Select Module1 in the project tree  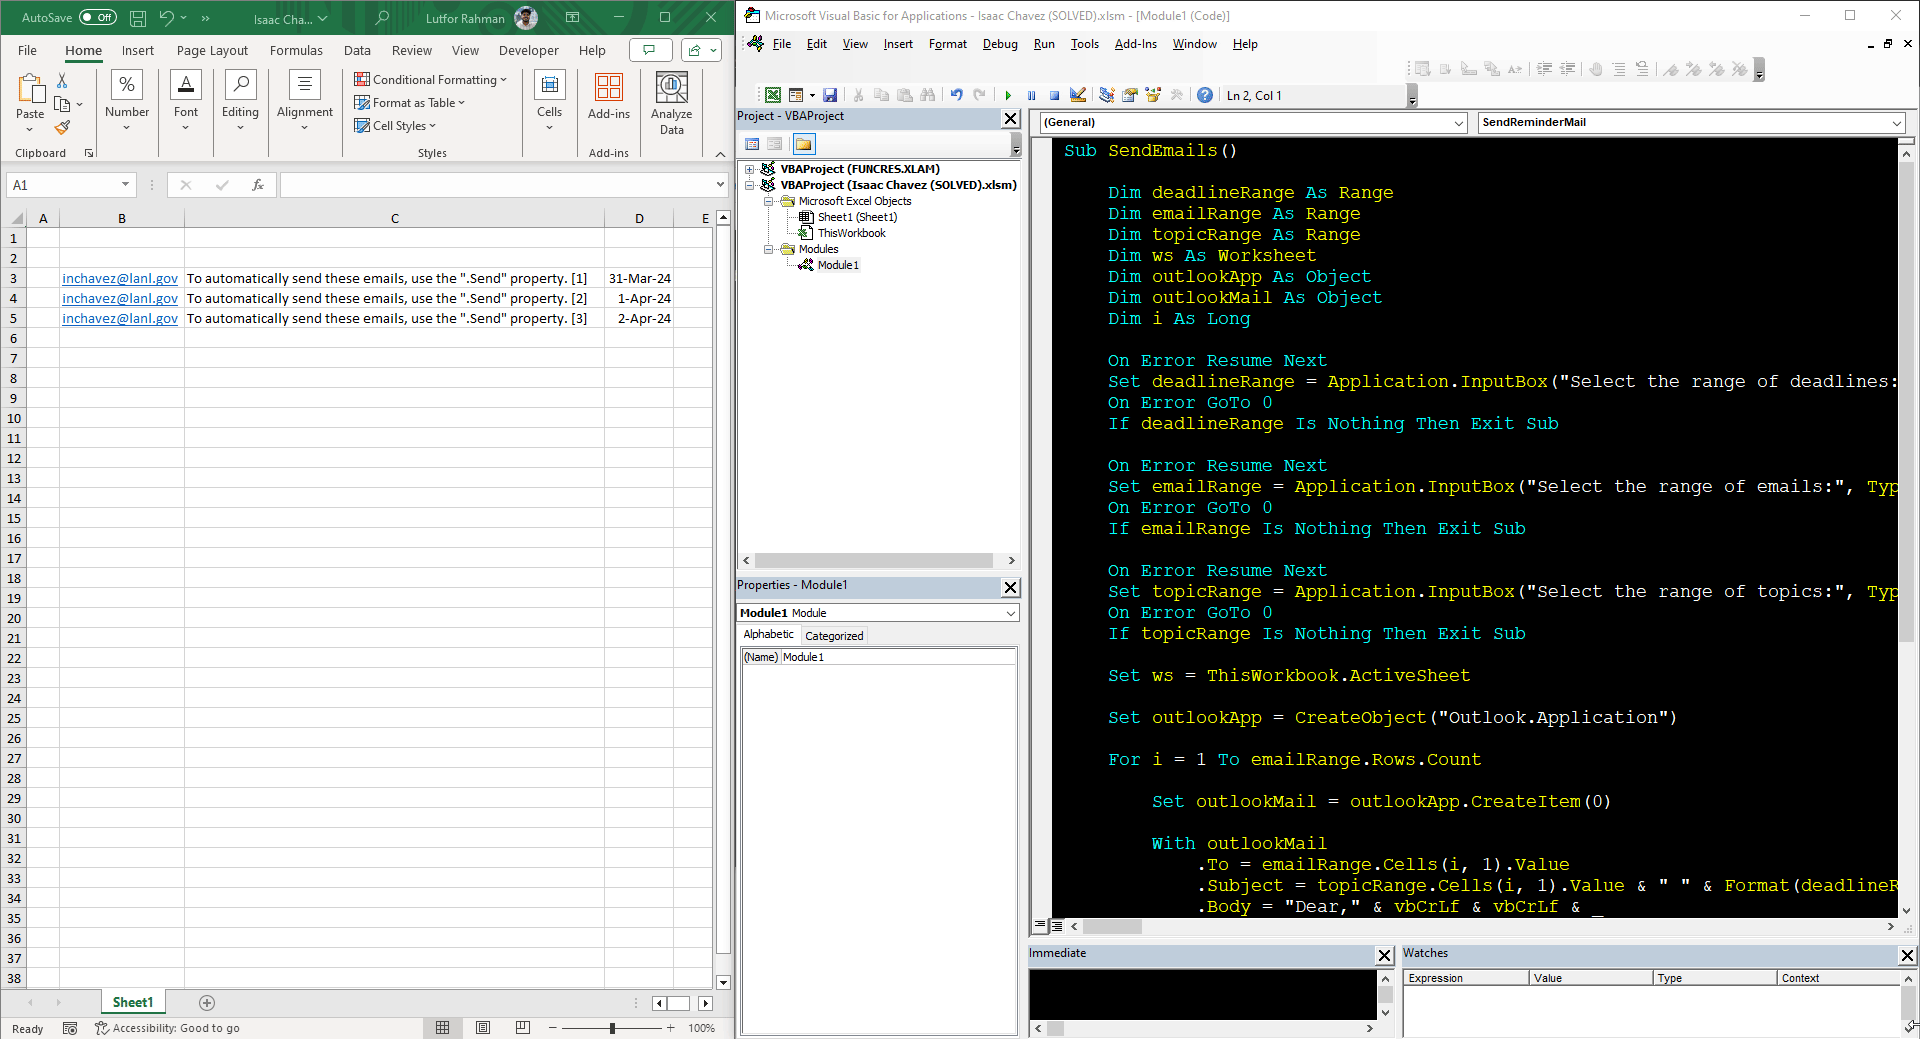[x=837, y=265]
